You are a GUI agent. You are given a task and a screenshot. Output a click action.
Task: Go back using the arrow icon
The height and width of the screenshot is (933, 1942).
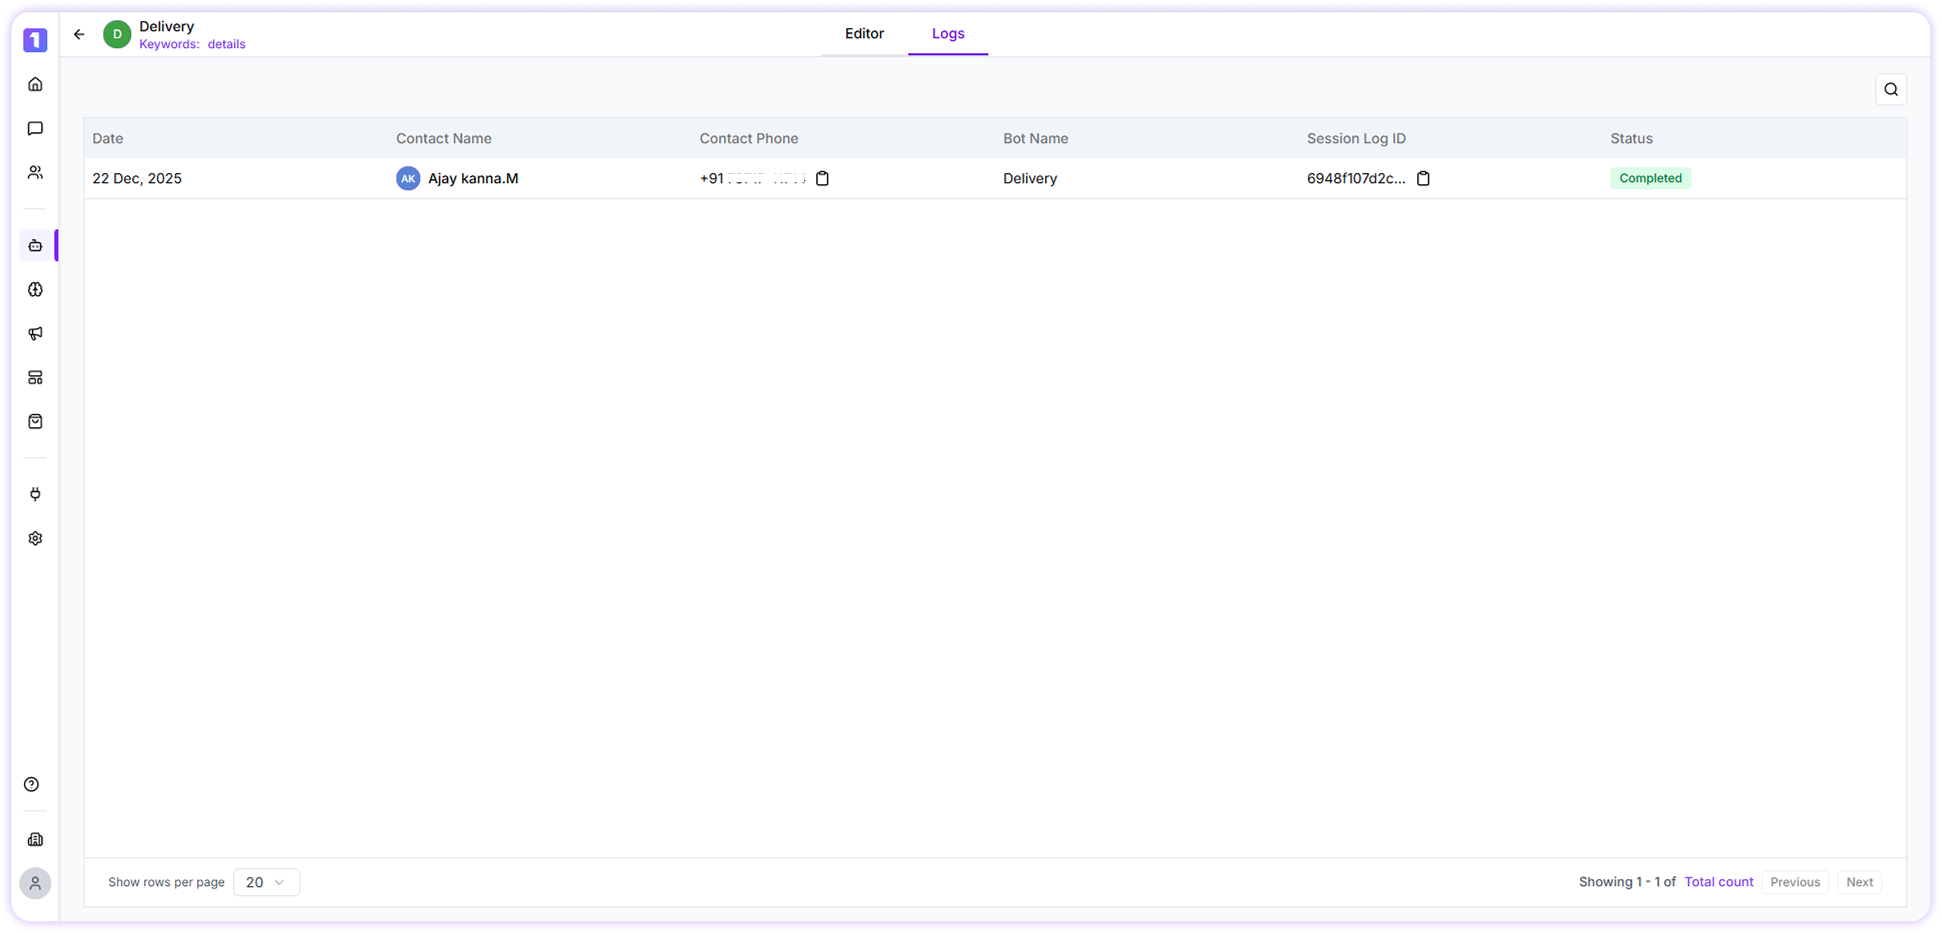coord(79,35)
